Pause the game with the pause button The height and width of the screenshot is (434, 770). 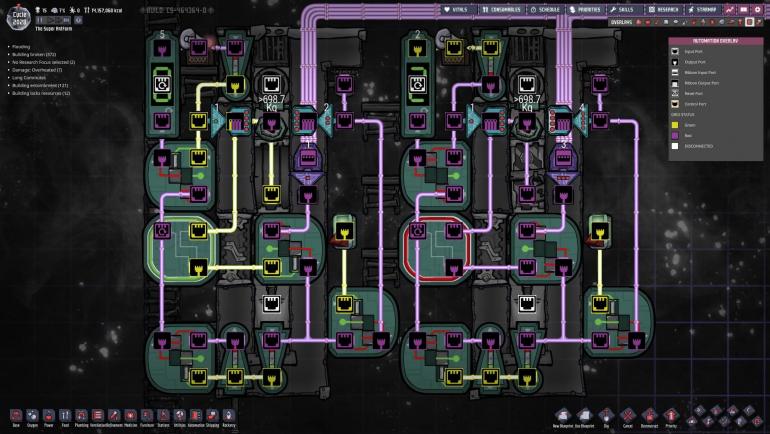40,20
